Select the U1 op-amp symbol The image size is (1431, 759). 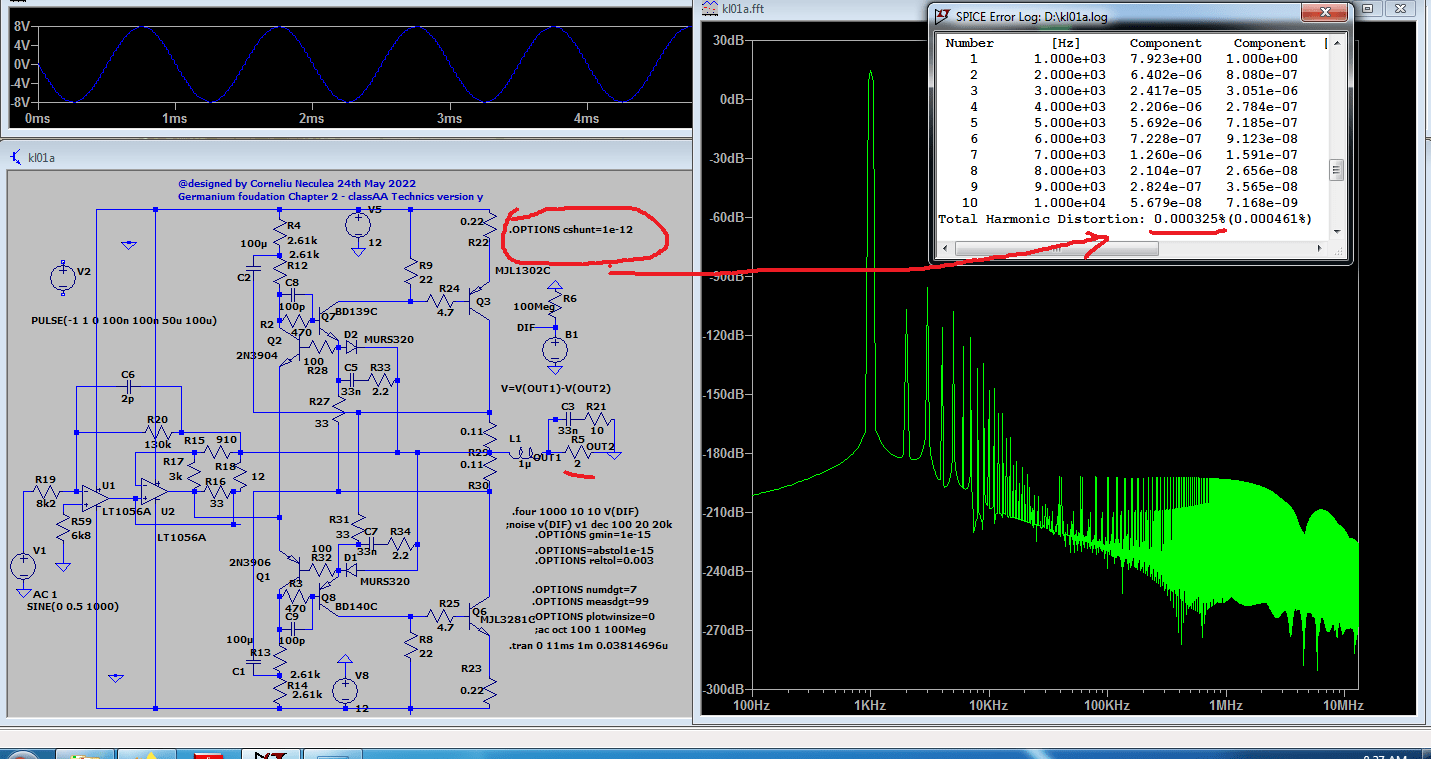click(x=94, y=496)
